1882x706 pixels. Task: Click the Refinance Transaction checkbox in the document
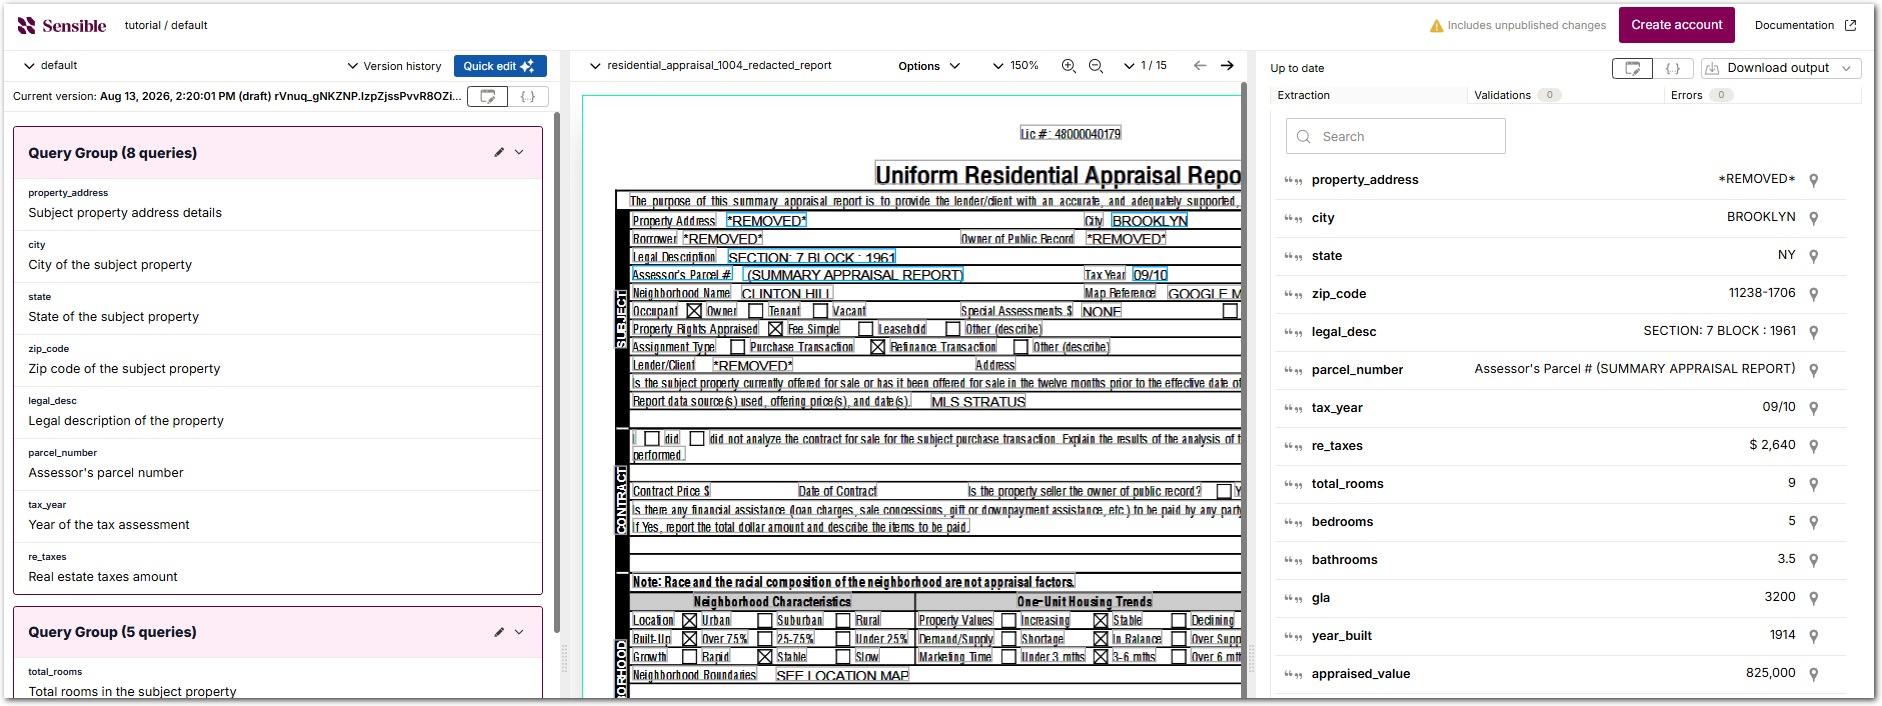coord(878,347)
